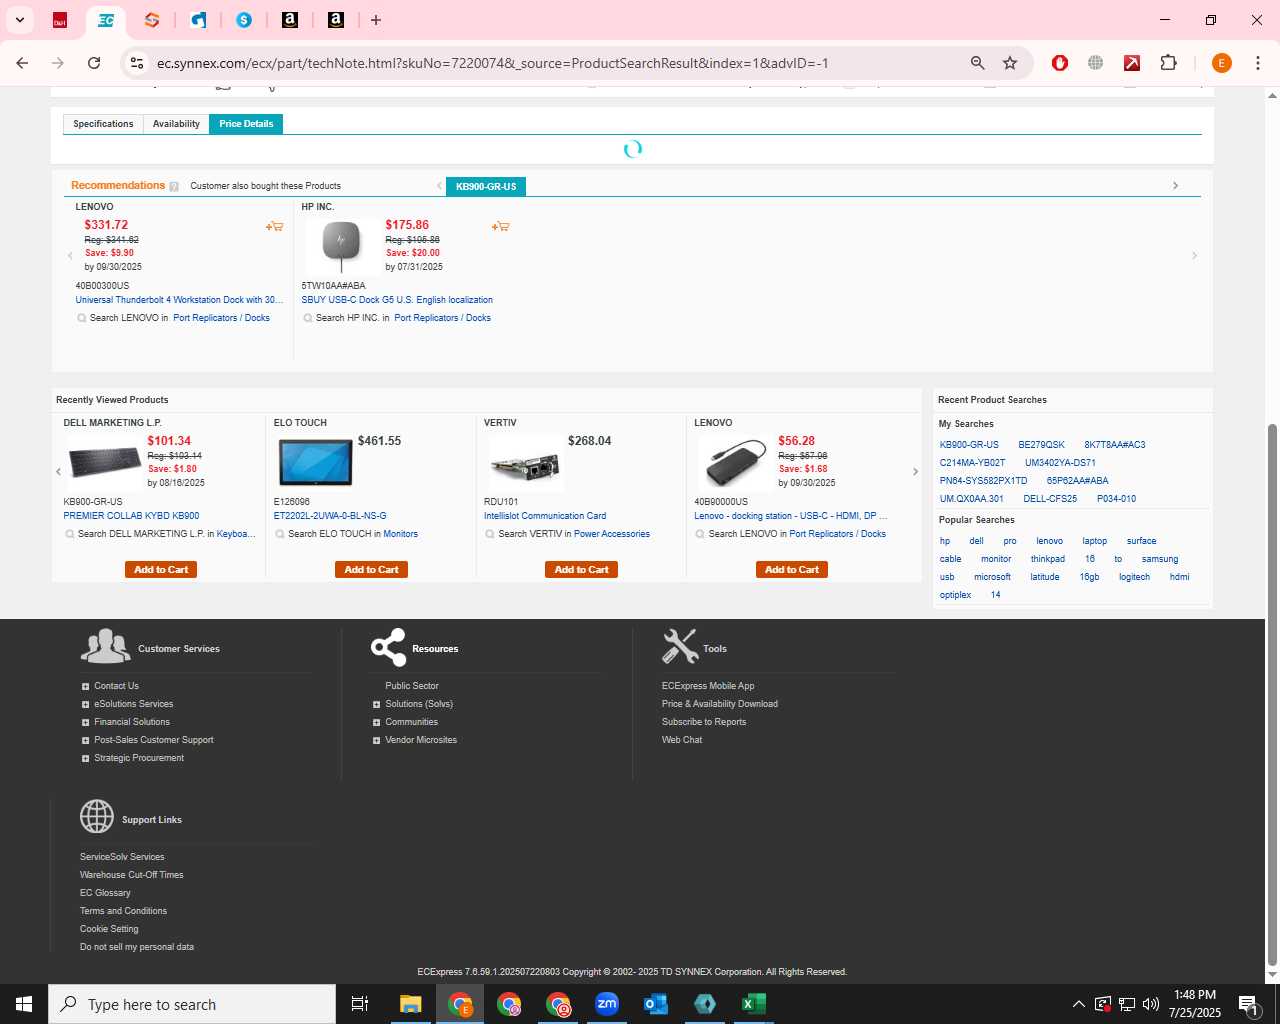The image size is (1280, 1024).
Task: Add Lenovo $331.72 dock to cart icon
Action: click(274, 227)
